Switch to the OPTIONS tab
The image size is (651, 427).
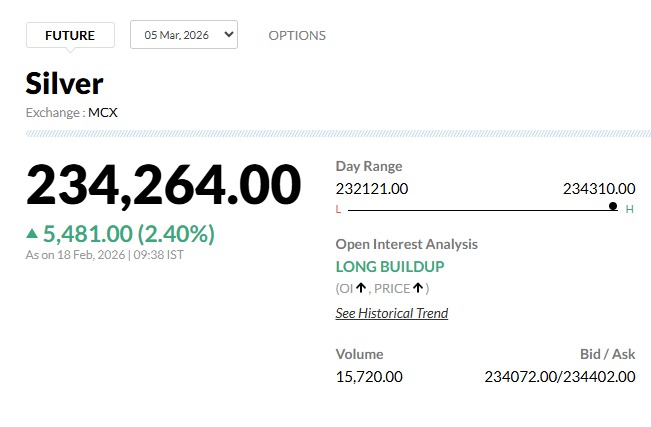click(x=297, y=35)
